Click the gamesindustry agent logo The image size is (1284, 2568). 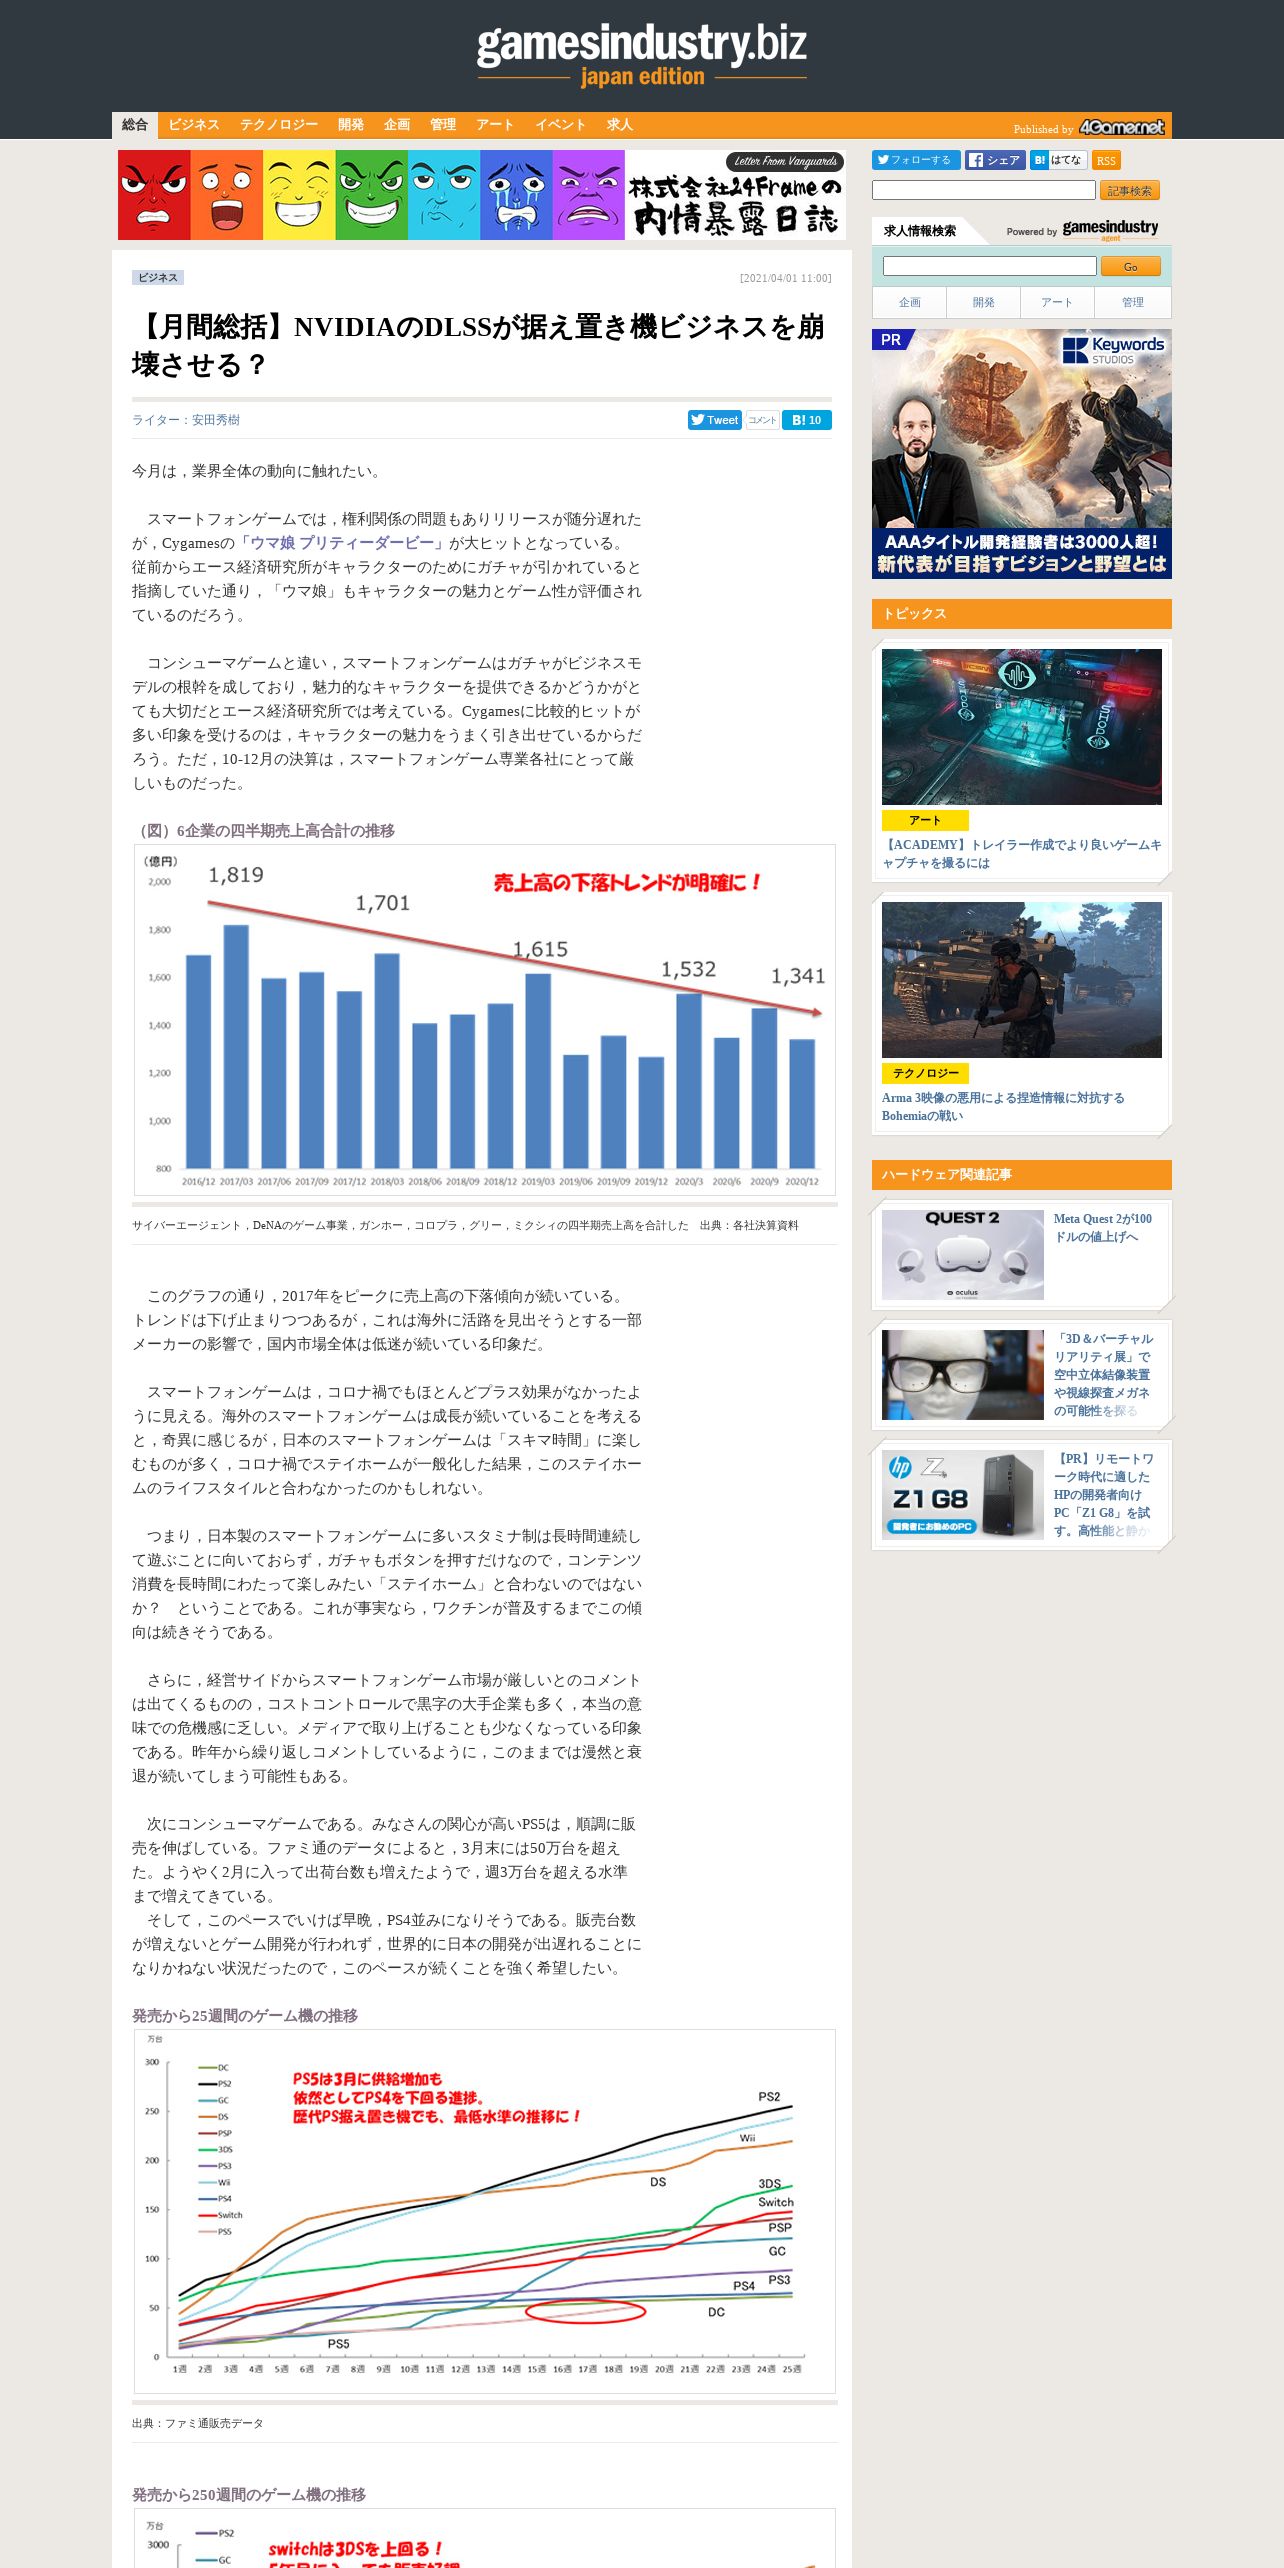pyautogui.click(x=1110, y=230)
